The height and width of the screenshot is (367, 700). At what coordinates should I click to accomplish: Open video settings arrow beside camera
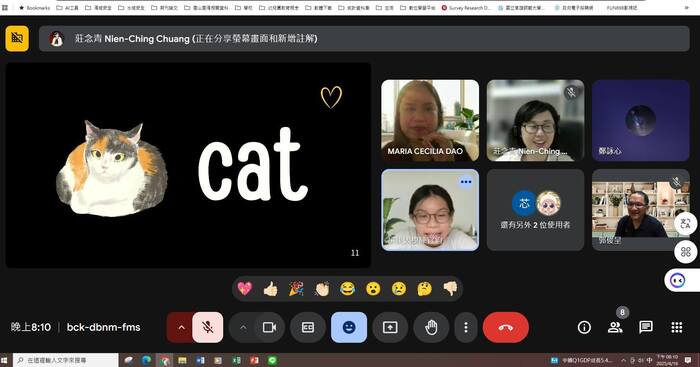click(243, 327)
